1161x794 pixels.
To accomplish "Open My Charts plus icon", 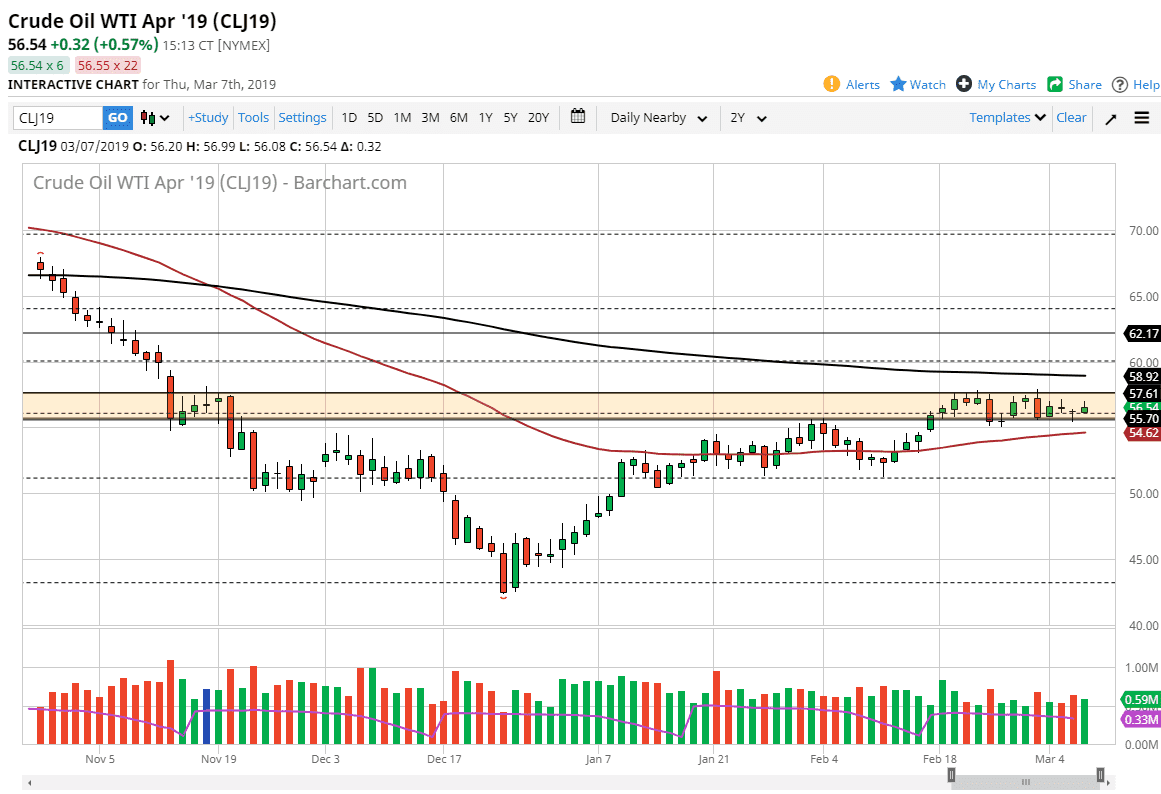I will tap(962, 84).
